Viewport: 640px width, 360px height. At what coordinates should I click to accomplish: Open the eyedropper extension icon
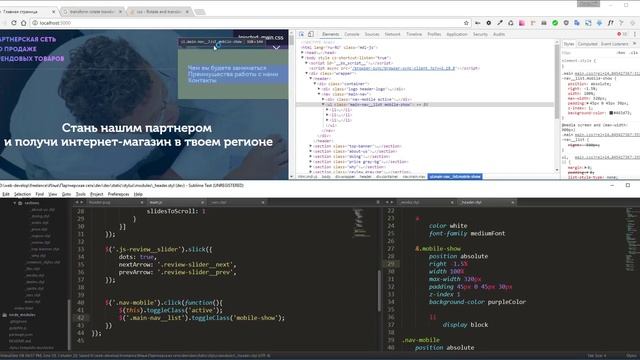coord(500,23)
